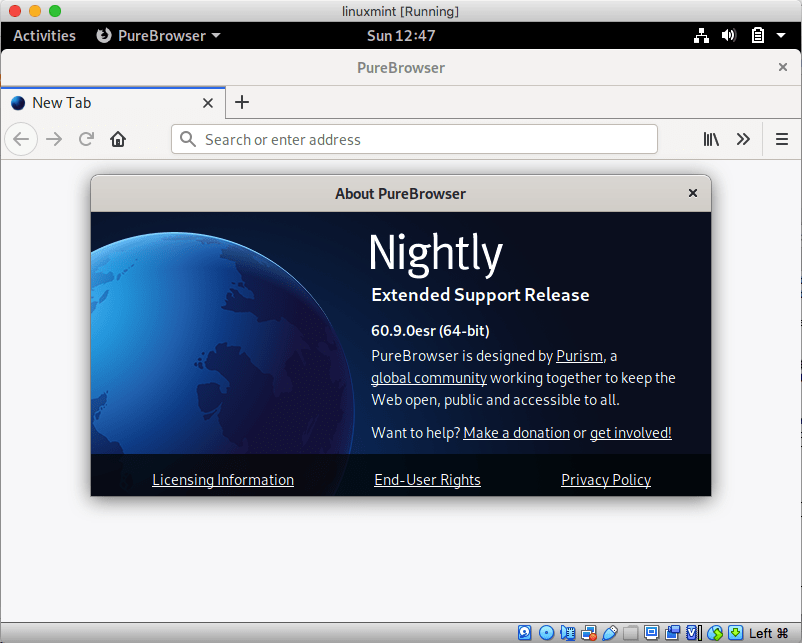Click the Left ⌘ host key label
The height and width of the screenshot is (643, 802).
(769, 633)
